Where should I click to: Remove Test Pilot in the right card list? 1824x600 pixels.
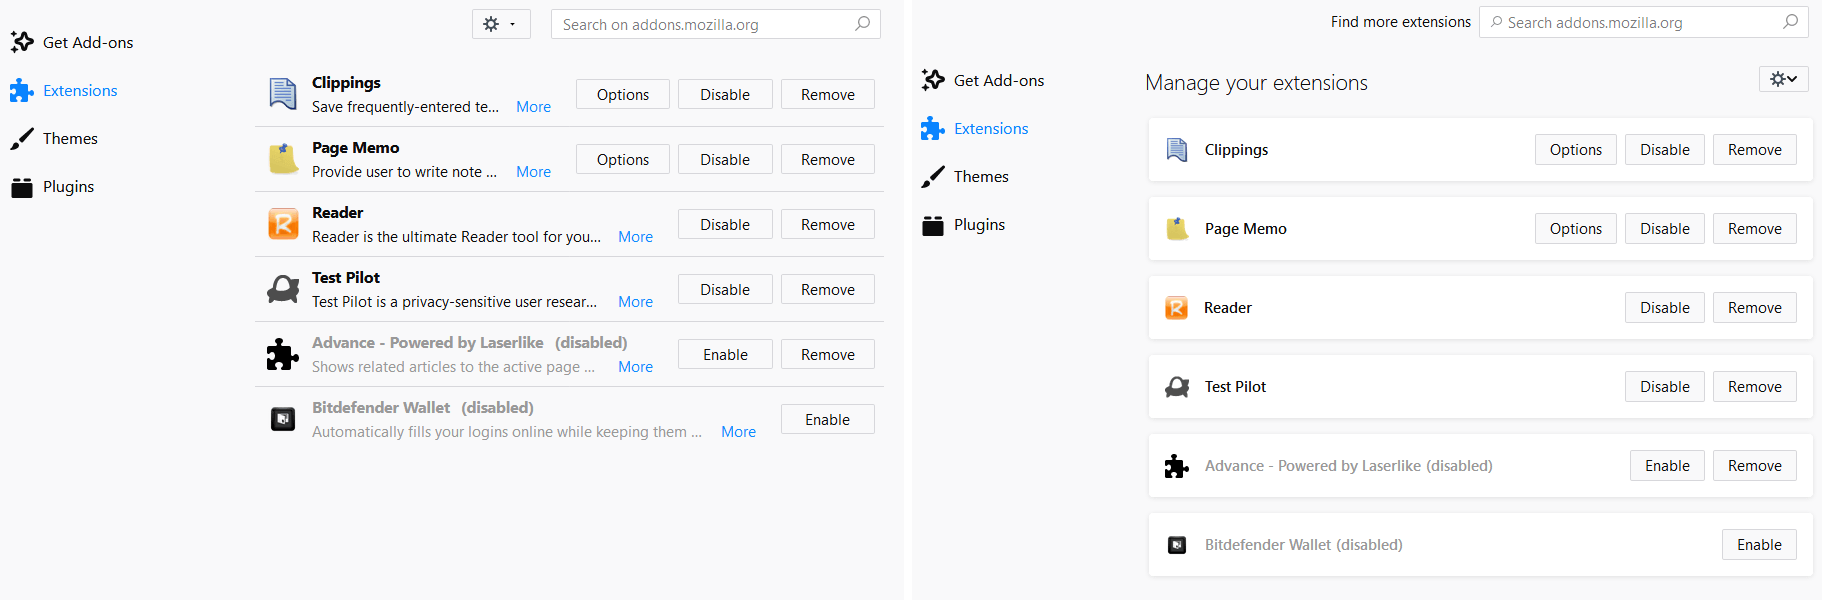click(x=1755, y=387)
